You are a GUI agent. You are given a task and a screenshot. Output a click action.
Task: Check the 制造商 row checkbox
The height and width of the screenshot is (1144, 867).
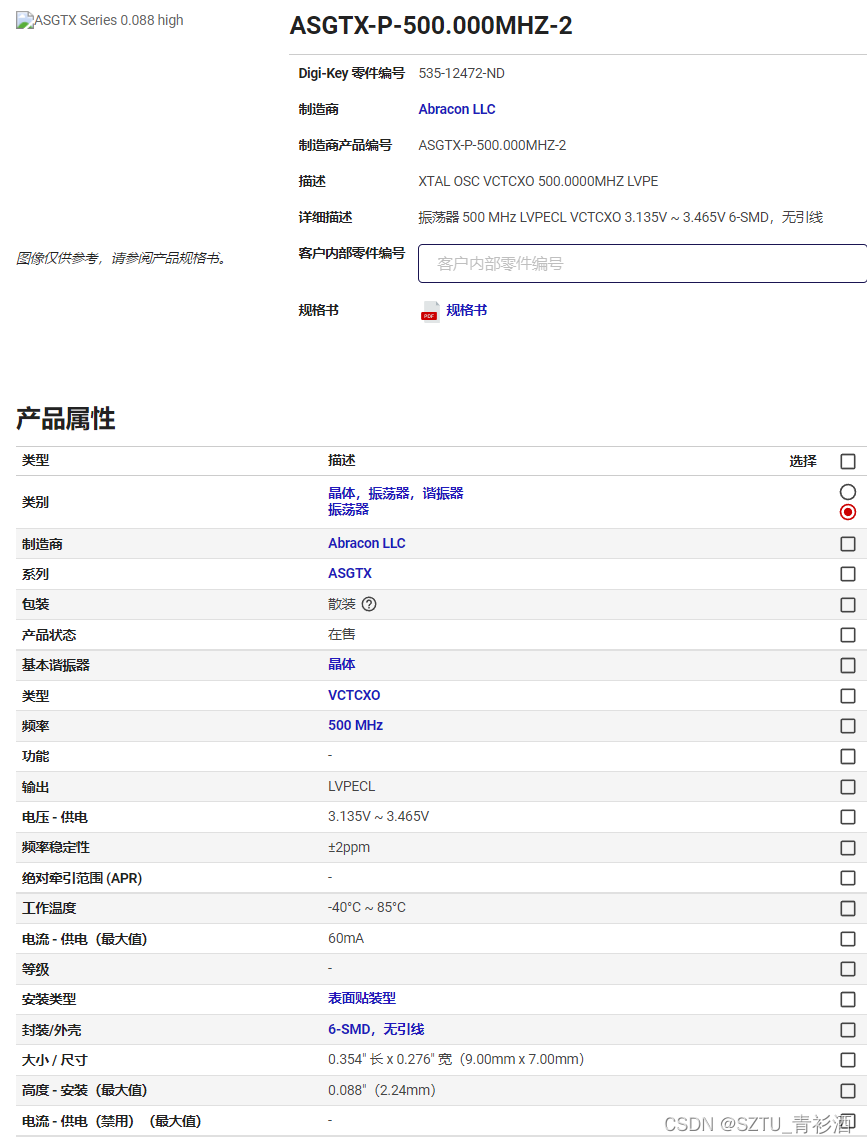tap(848, 544)
